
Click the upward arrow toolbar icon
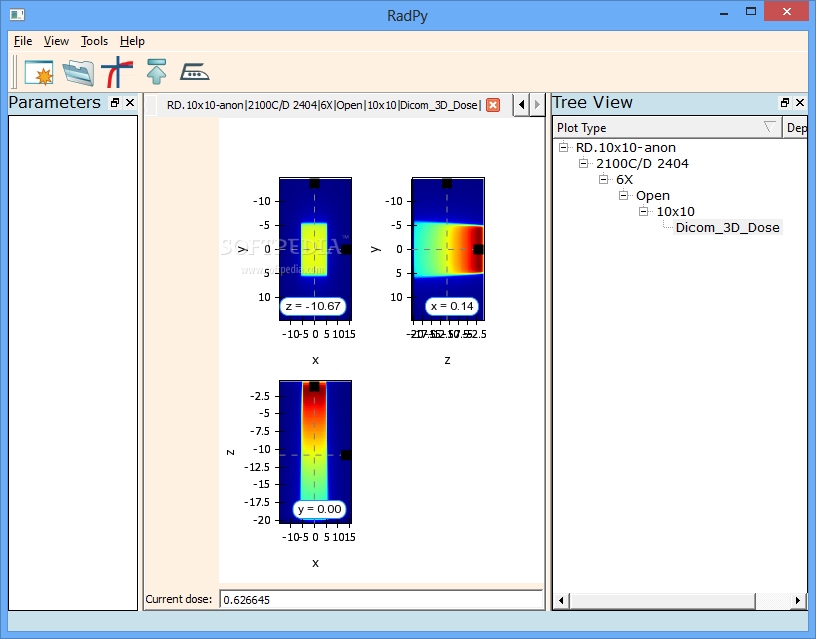(156, 72)
